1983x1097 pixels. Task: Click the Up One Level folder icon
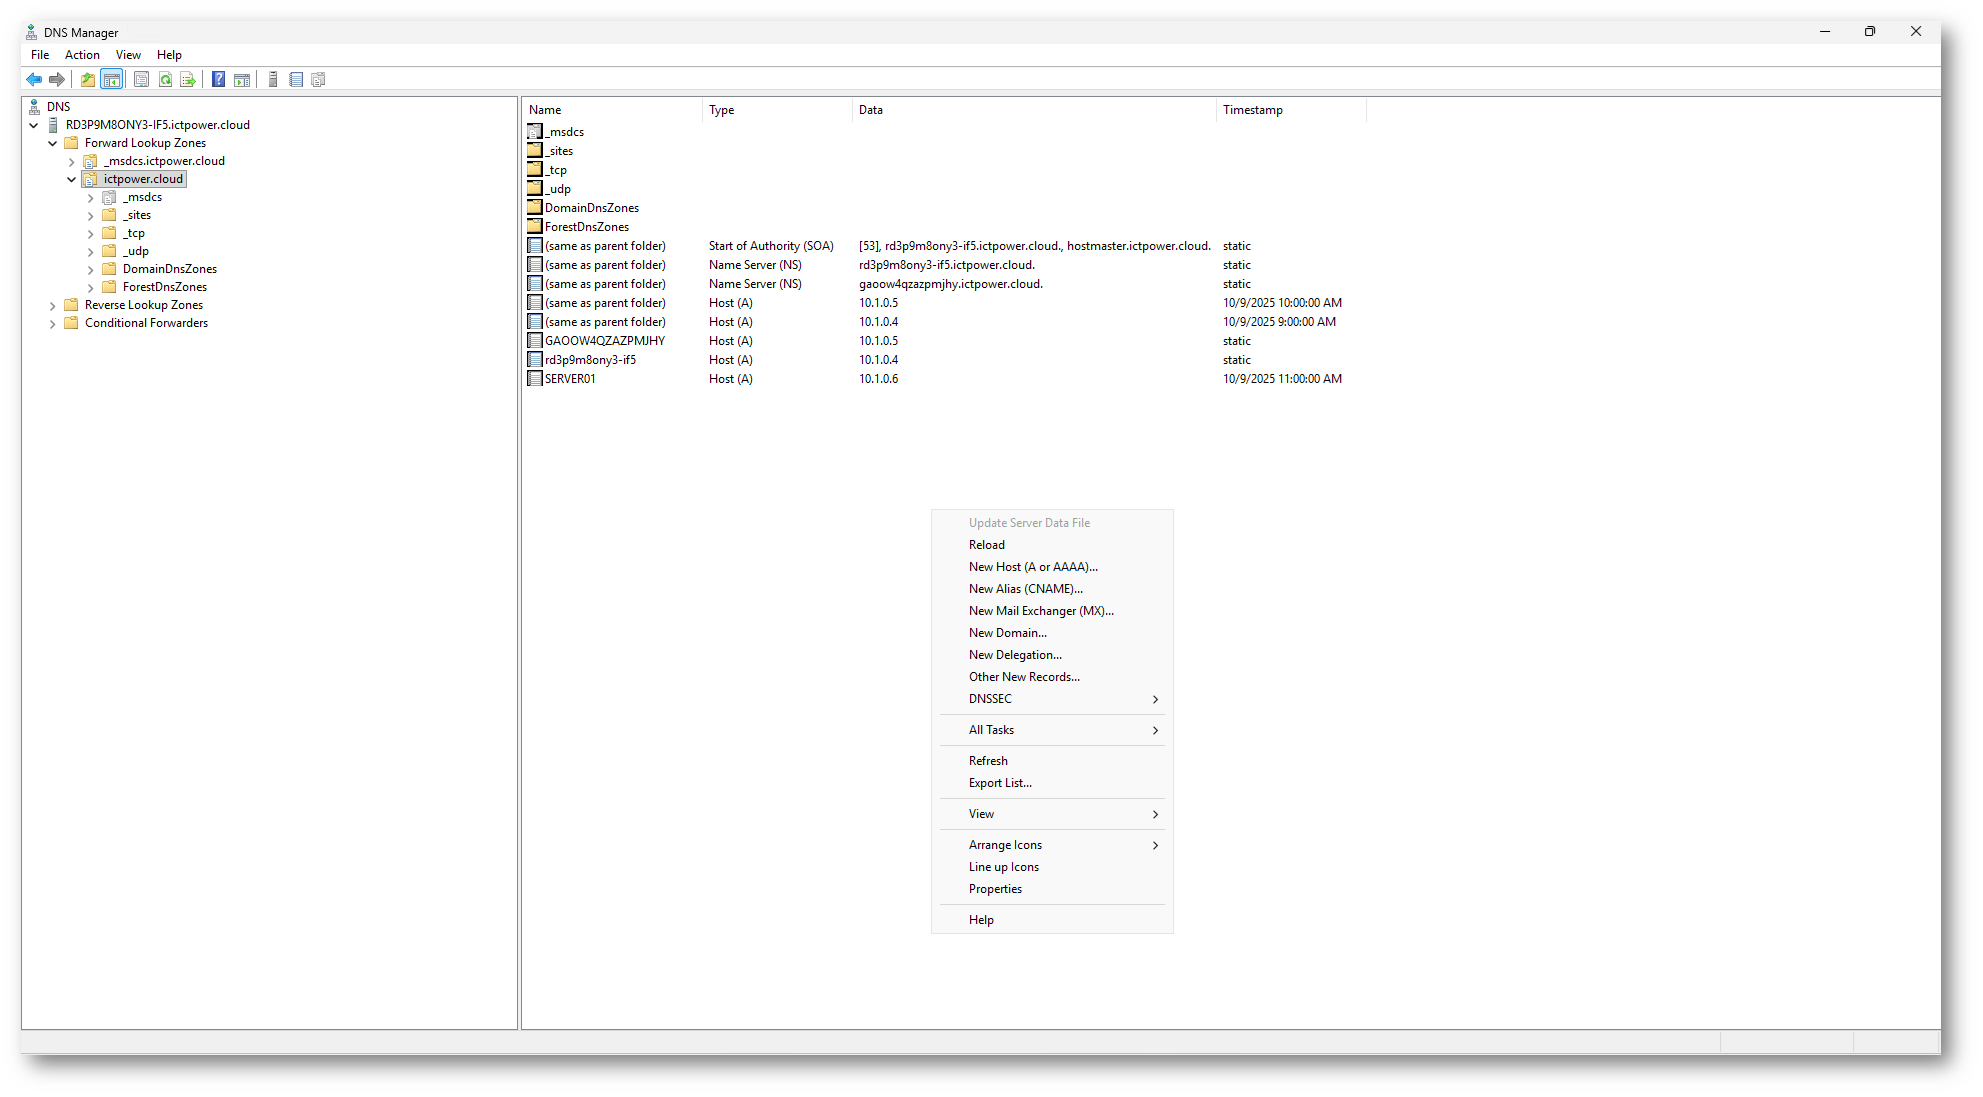[88, 80]
